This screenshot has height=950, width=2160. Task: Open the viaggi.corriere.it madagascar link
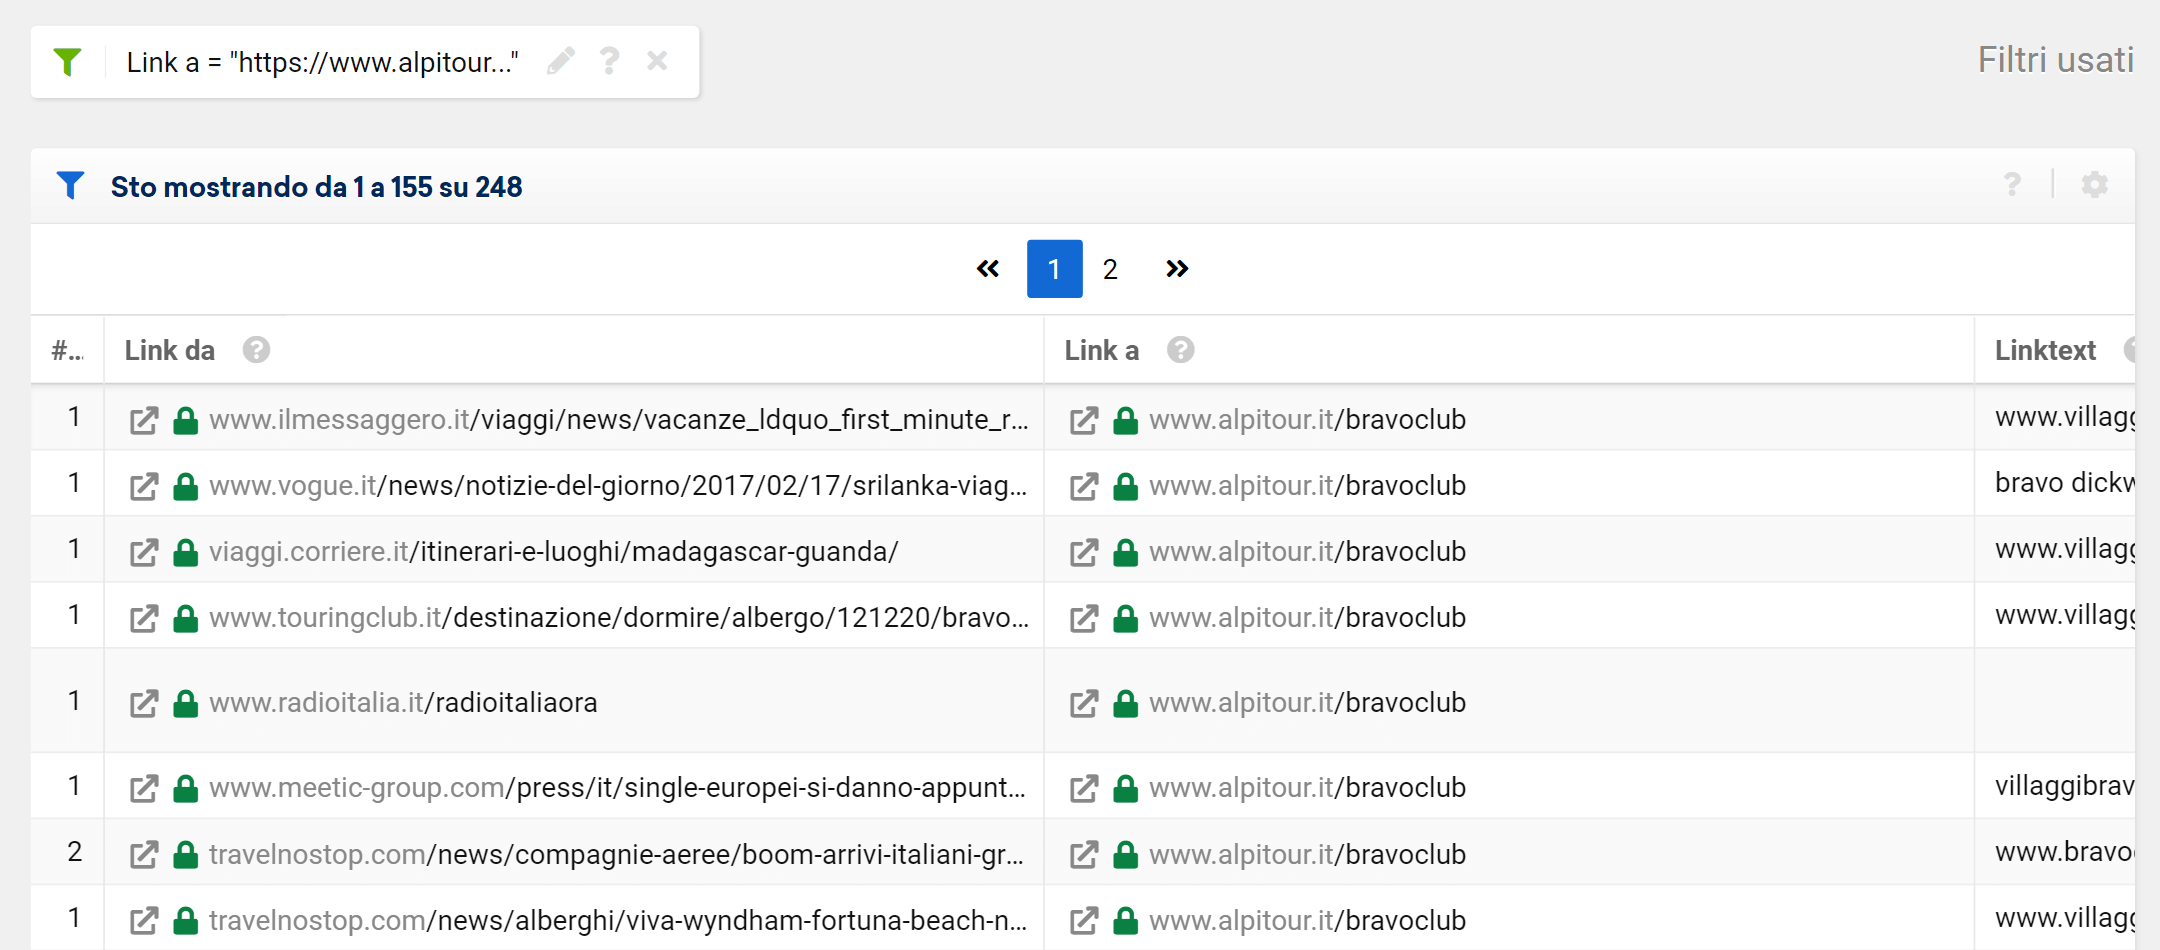tap(553, 552)
